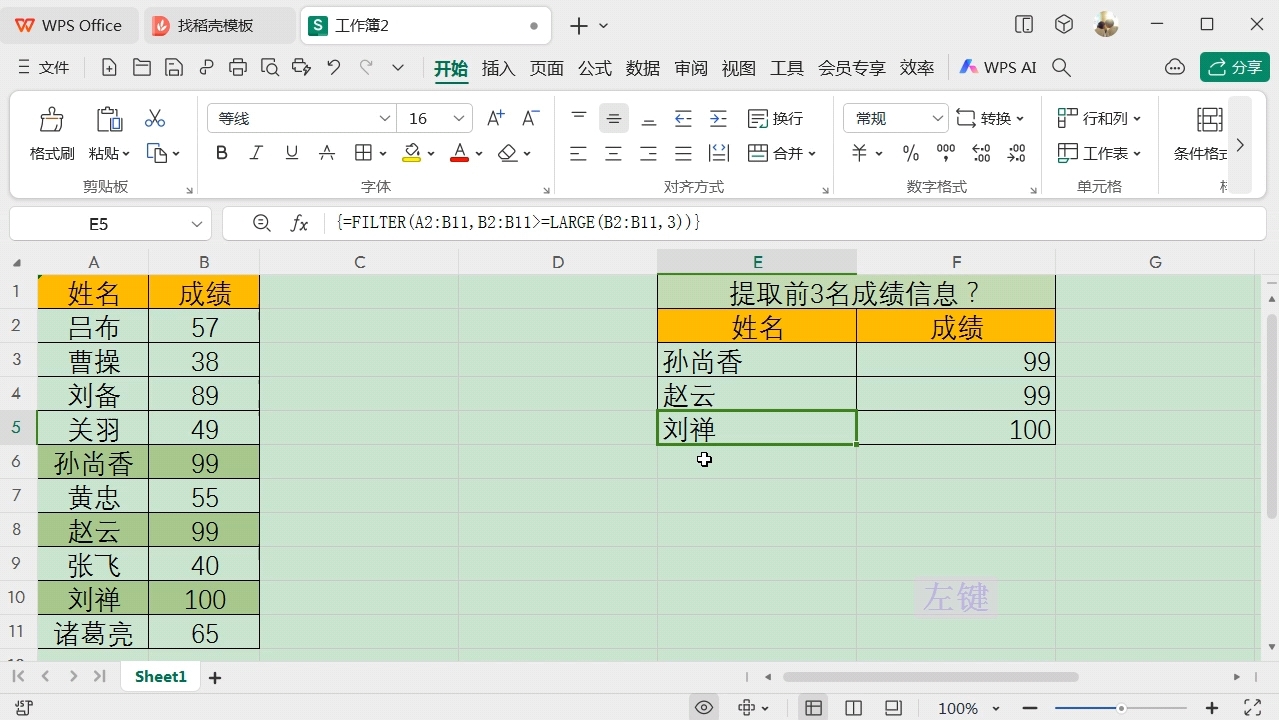Open the font name dropdown showing 等线
The height and width of the screenshot is (720, 1279).
point(300,117)
